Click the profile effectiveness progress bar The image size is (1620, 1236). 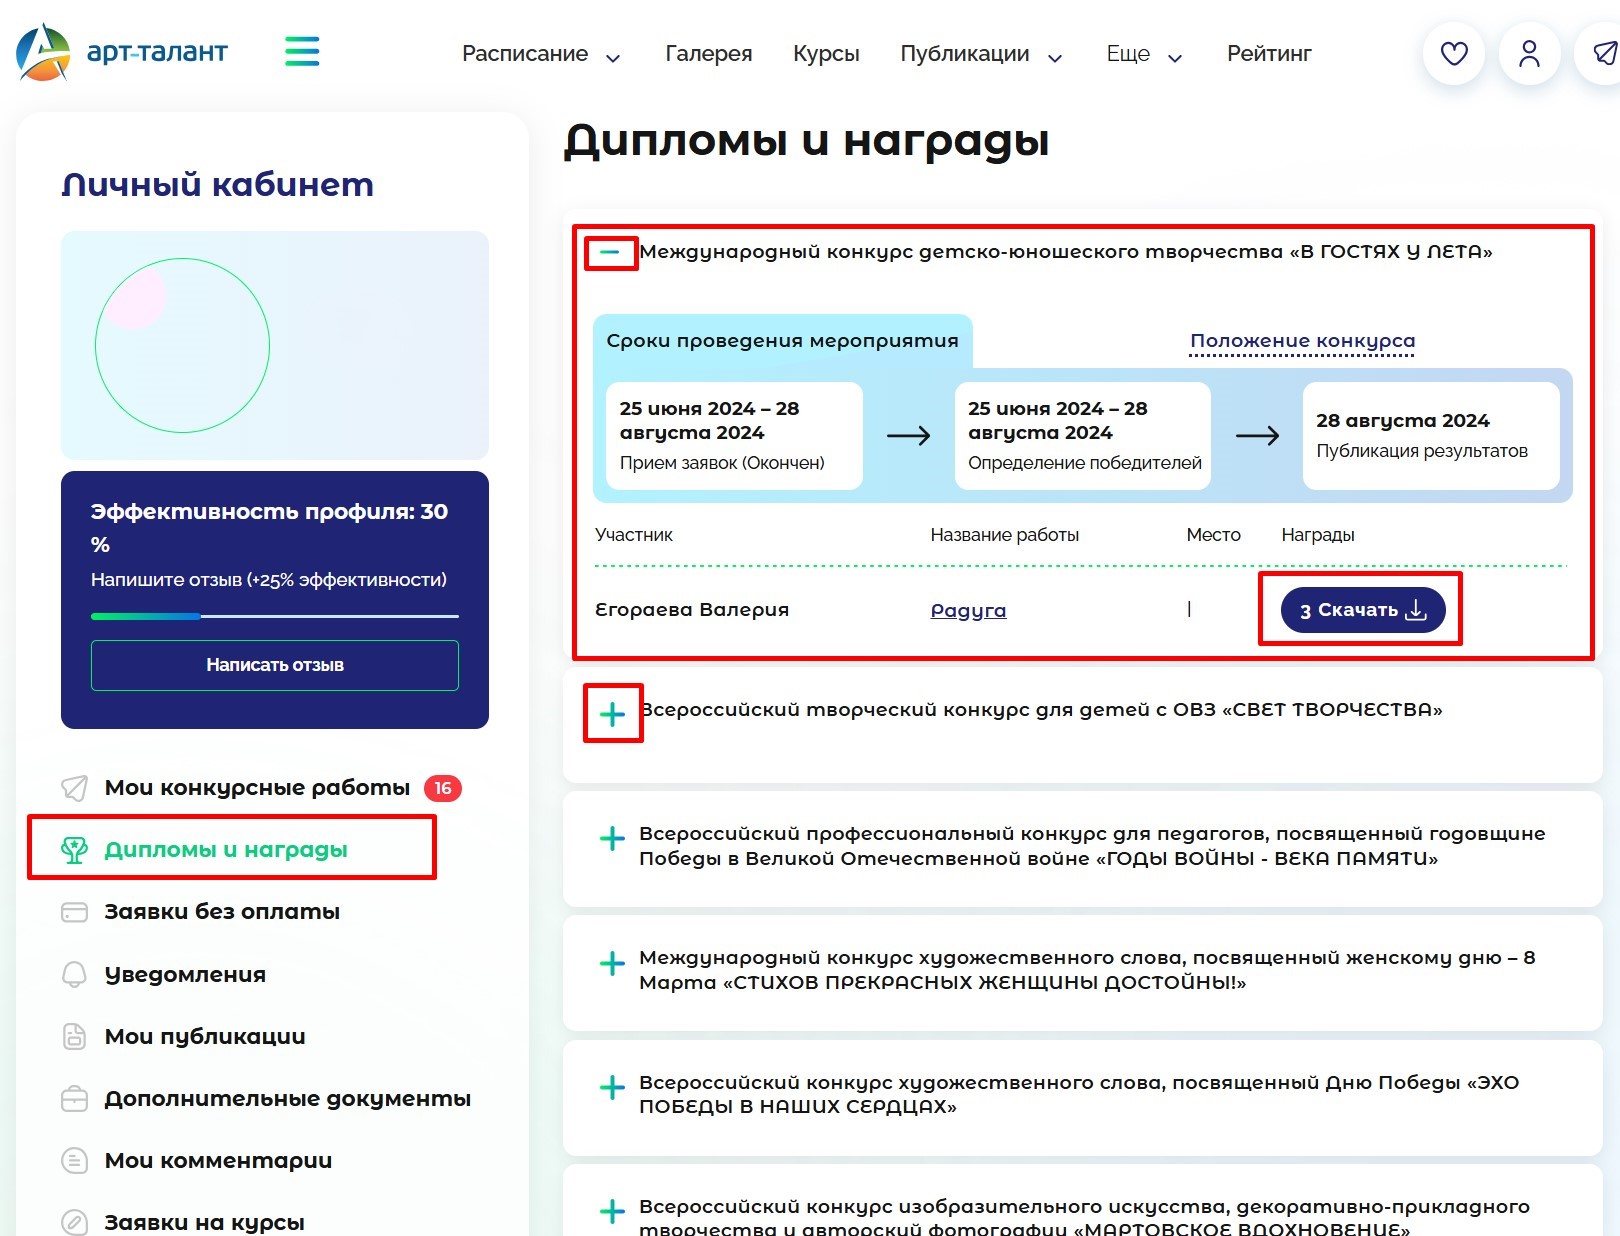pos(274,616)
